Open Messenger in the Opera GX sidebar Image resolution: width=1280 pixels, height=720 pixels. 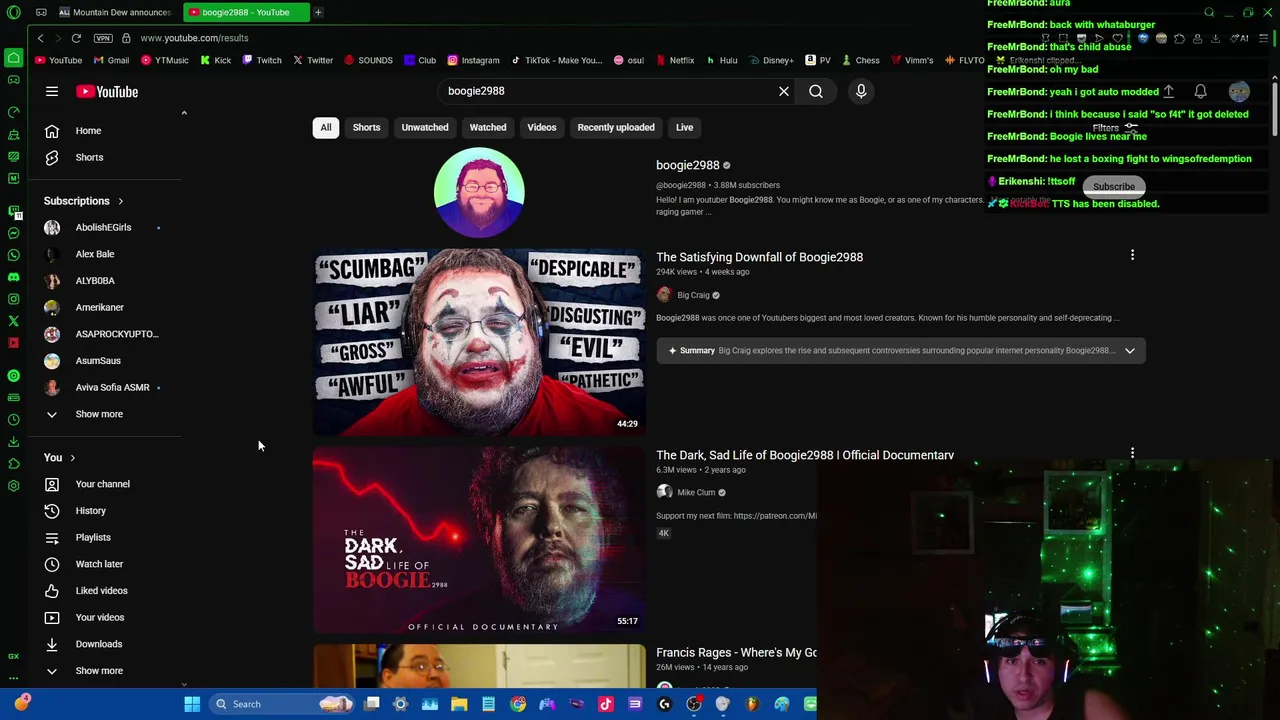pyautogui.click(x=13, y=233)
